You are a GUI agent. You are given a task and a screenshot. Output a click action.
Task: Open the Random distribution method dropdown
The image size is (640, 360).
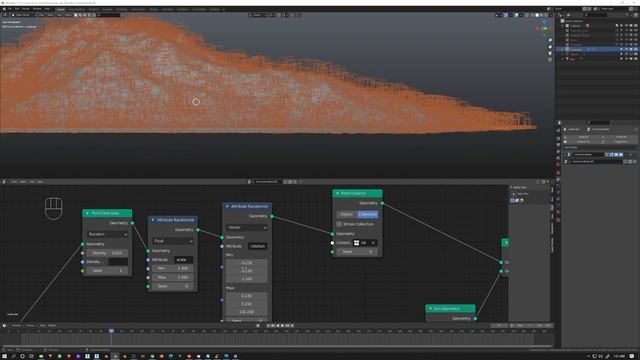(107, 234)
